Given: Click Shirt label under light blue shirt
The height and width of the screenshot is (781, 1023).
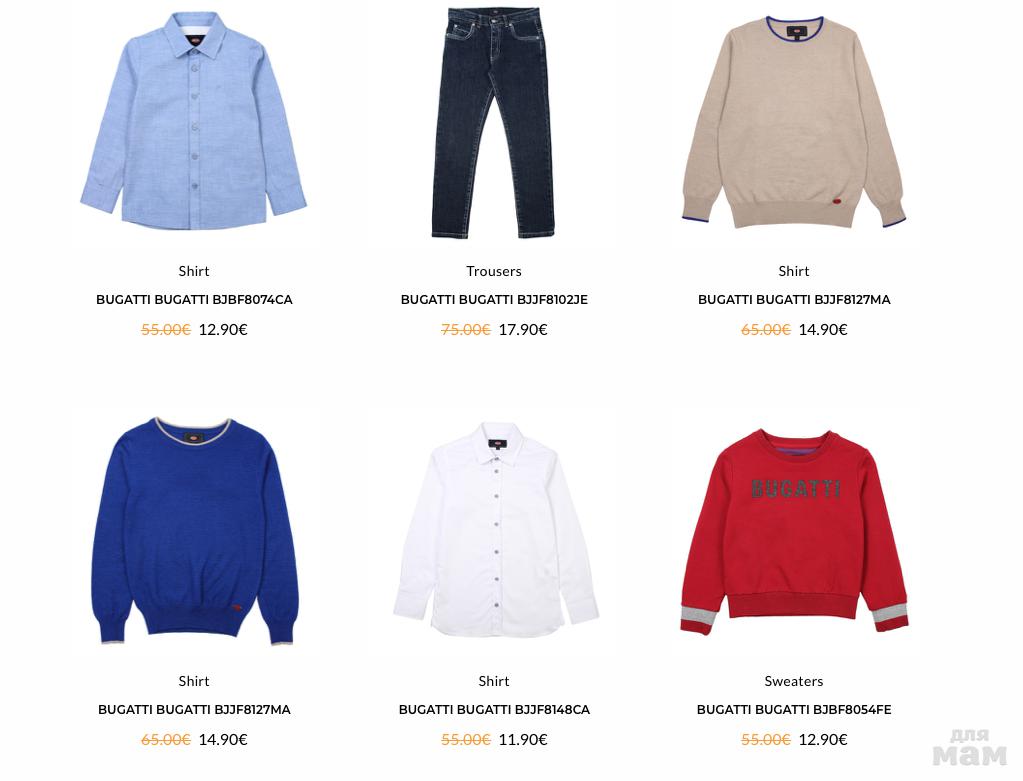Looking at the screenshot, I should coord(194,271).
